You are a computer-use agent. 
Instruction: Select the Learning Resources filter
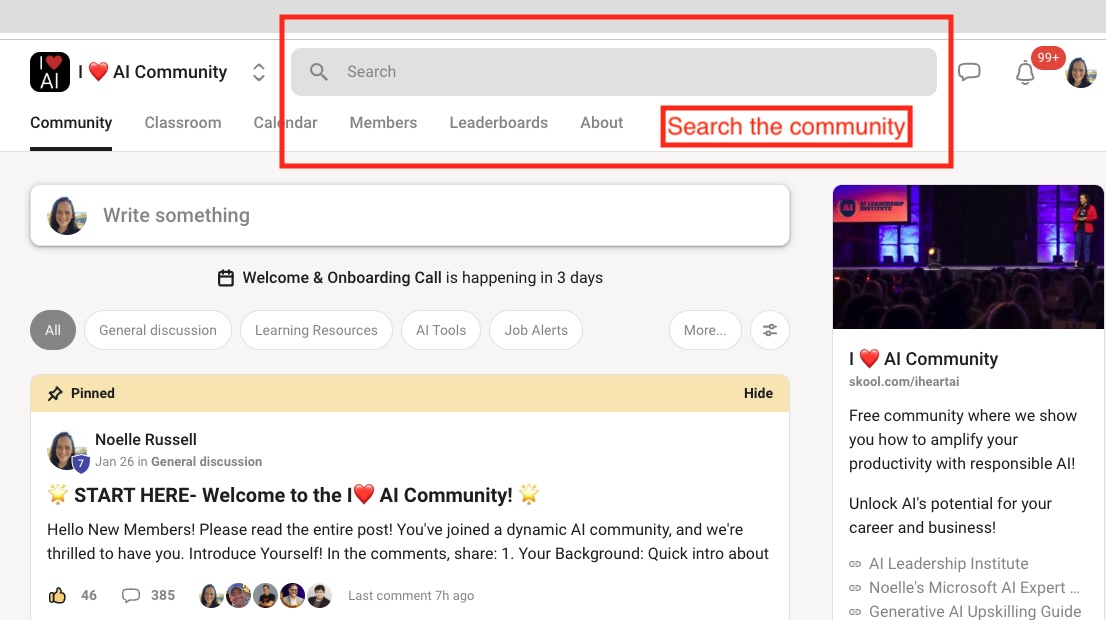(x=316, y=330)
